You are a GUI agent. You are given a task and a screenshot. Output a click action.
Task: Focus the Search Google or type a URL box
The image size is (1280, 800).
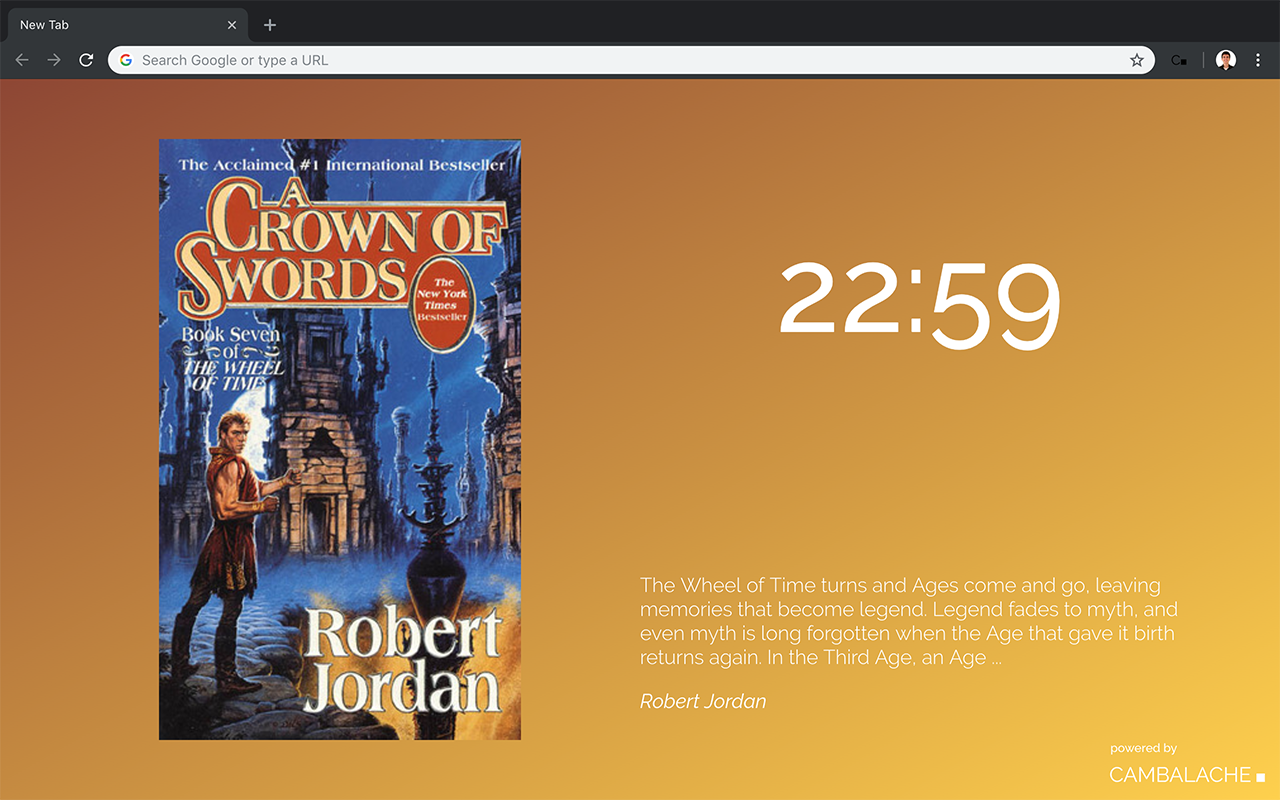630,60
